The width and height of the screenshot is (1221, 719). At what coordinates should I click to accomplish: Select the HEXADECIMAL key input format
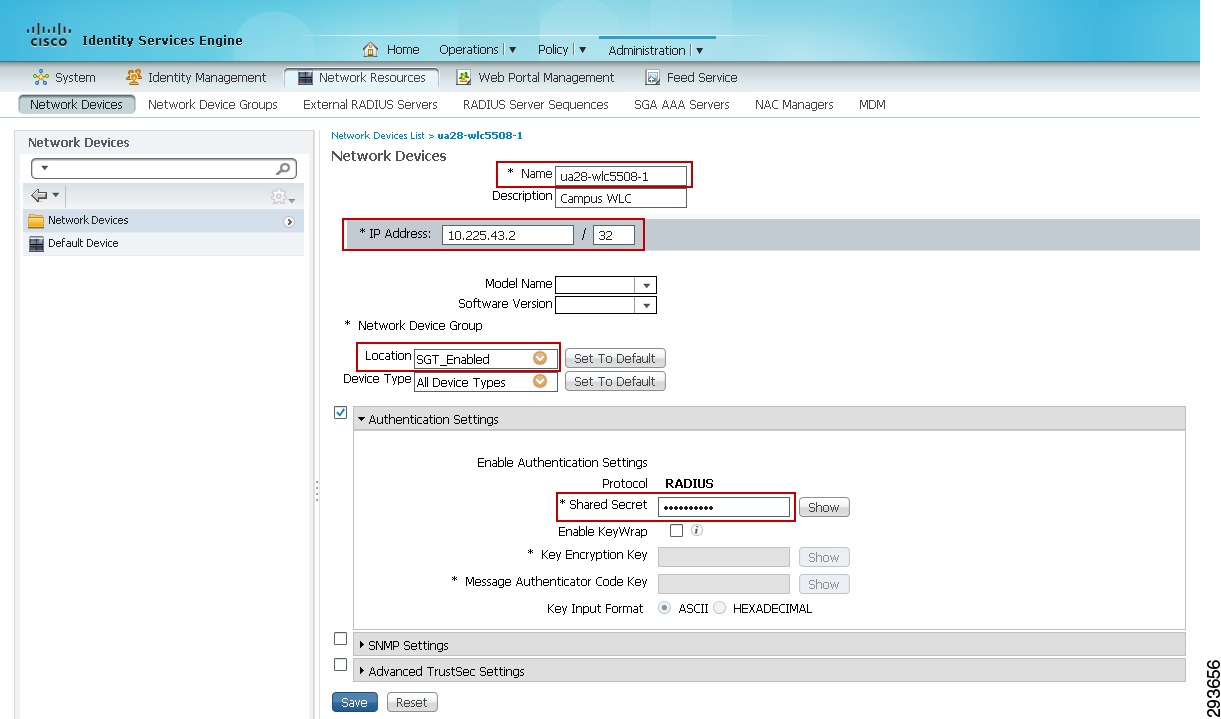pyautogui.click(x=719, y=608)
